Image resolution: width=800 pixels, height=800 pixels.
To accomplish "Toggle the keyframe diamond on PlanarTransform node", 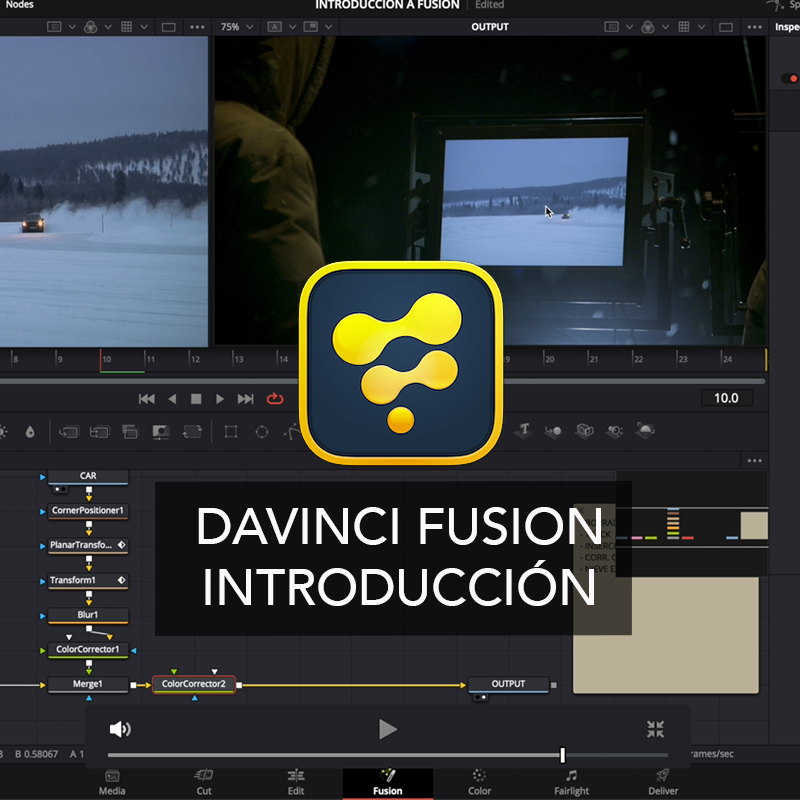I will tap(121, 545).
